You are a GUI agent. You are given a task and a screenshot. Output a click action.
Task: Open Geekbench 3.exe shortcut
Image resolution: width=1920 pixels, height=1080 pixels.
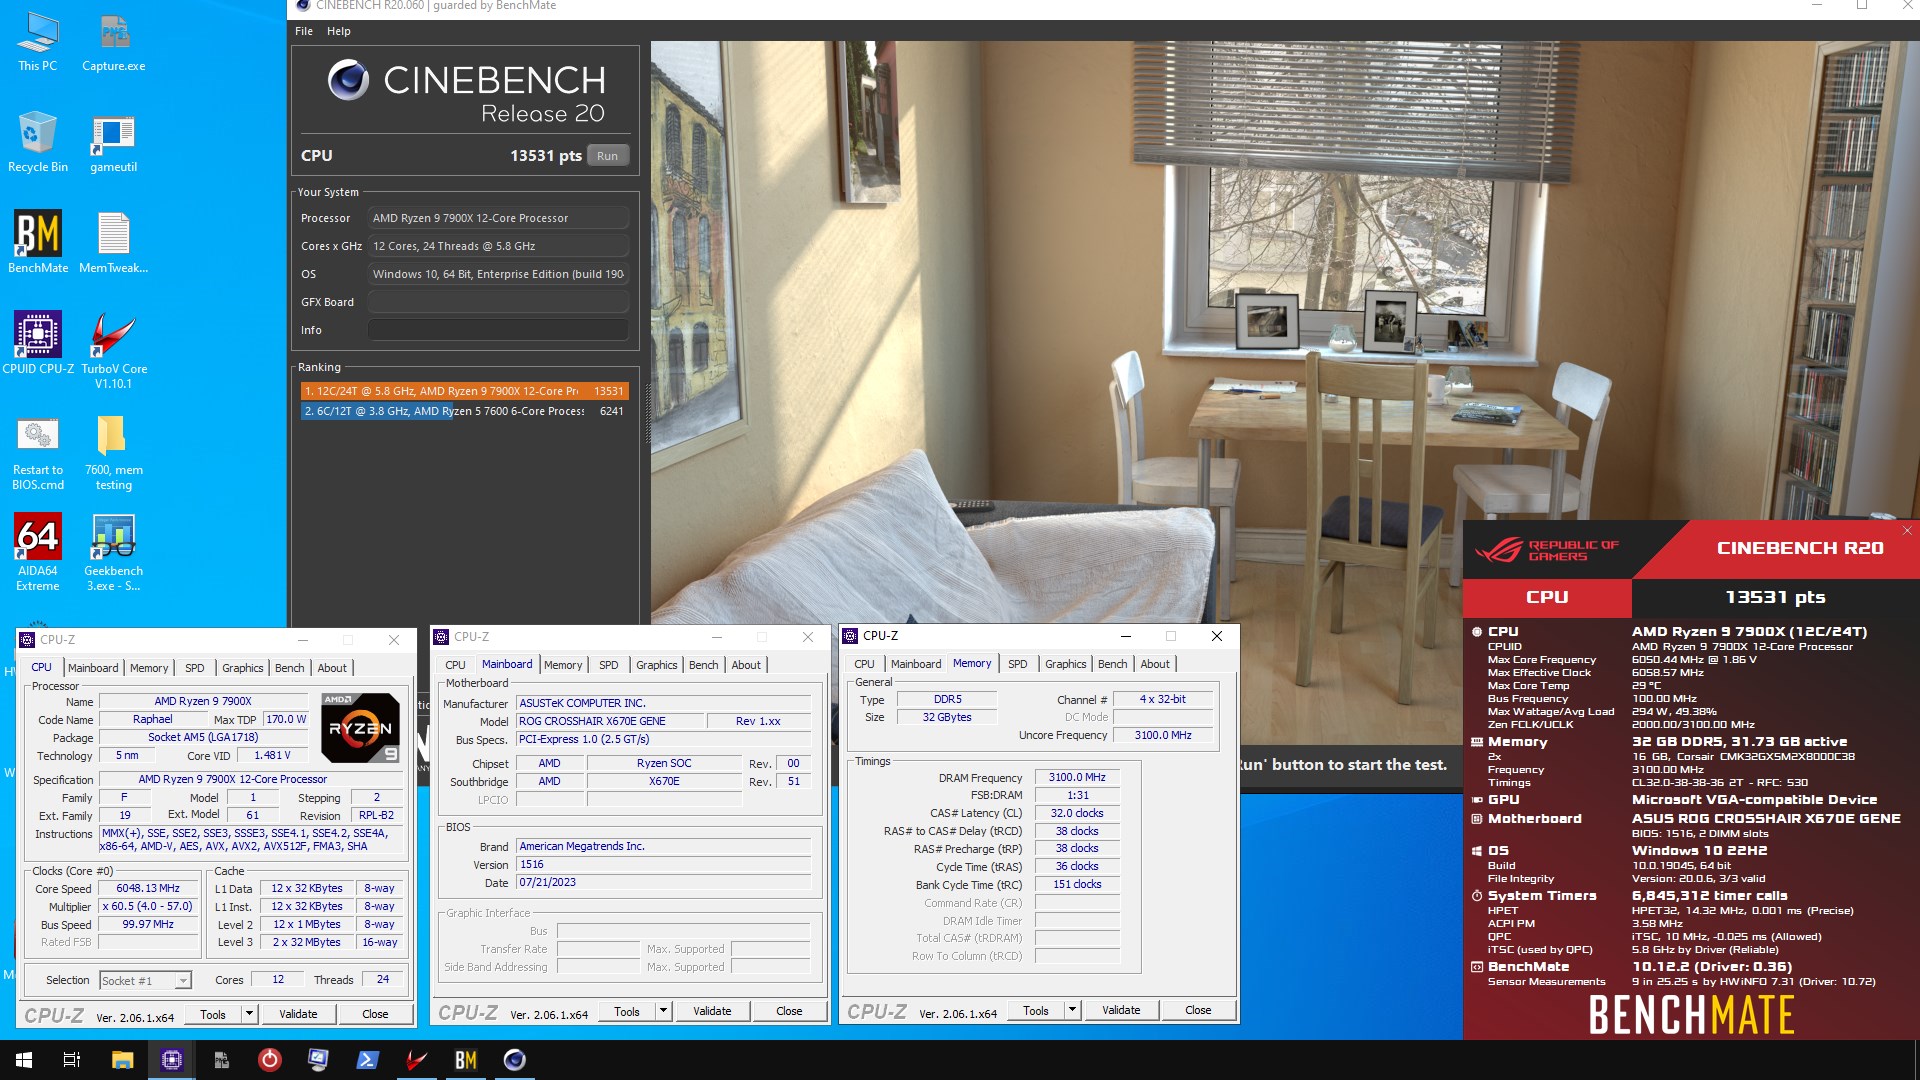pyautogui.click(x=114, y=553)
